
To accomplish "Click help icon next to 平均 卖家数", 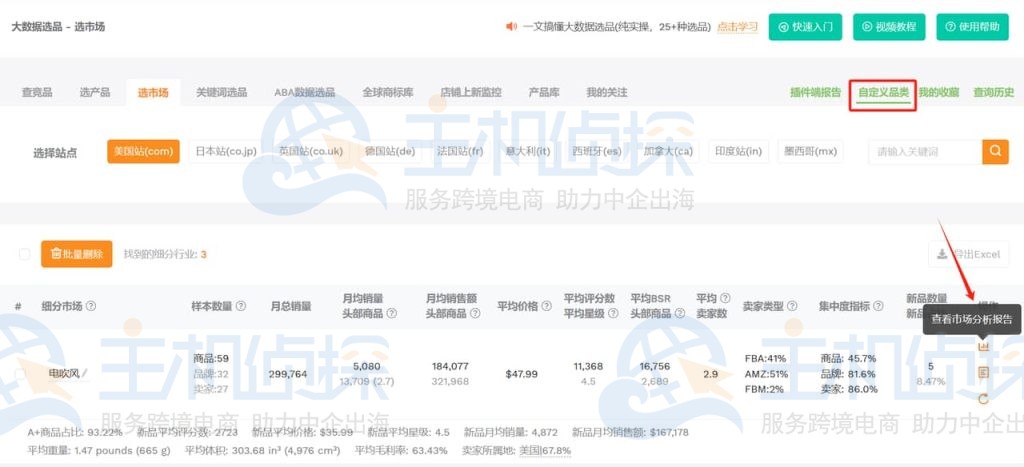I will [x=725, y=298].
